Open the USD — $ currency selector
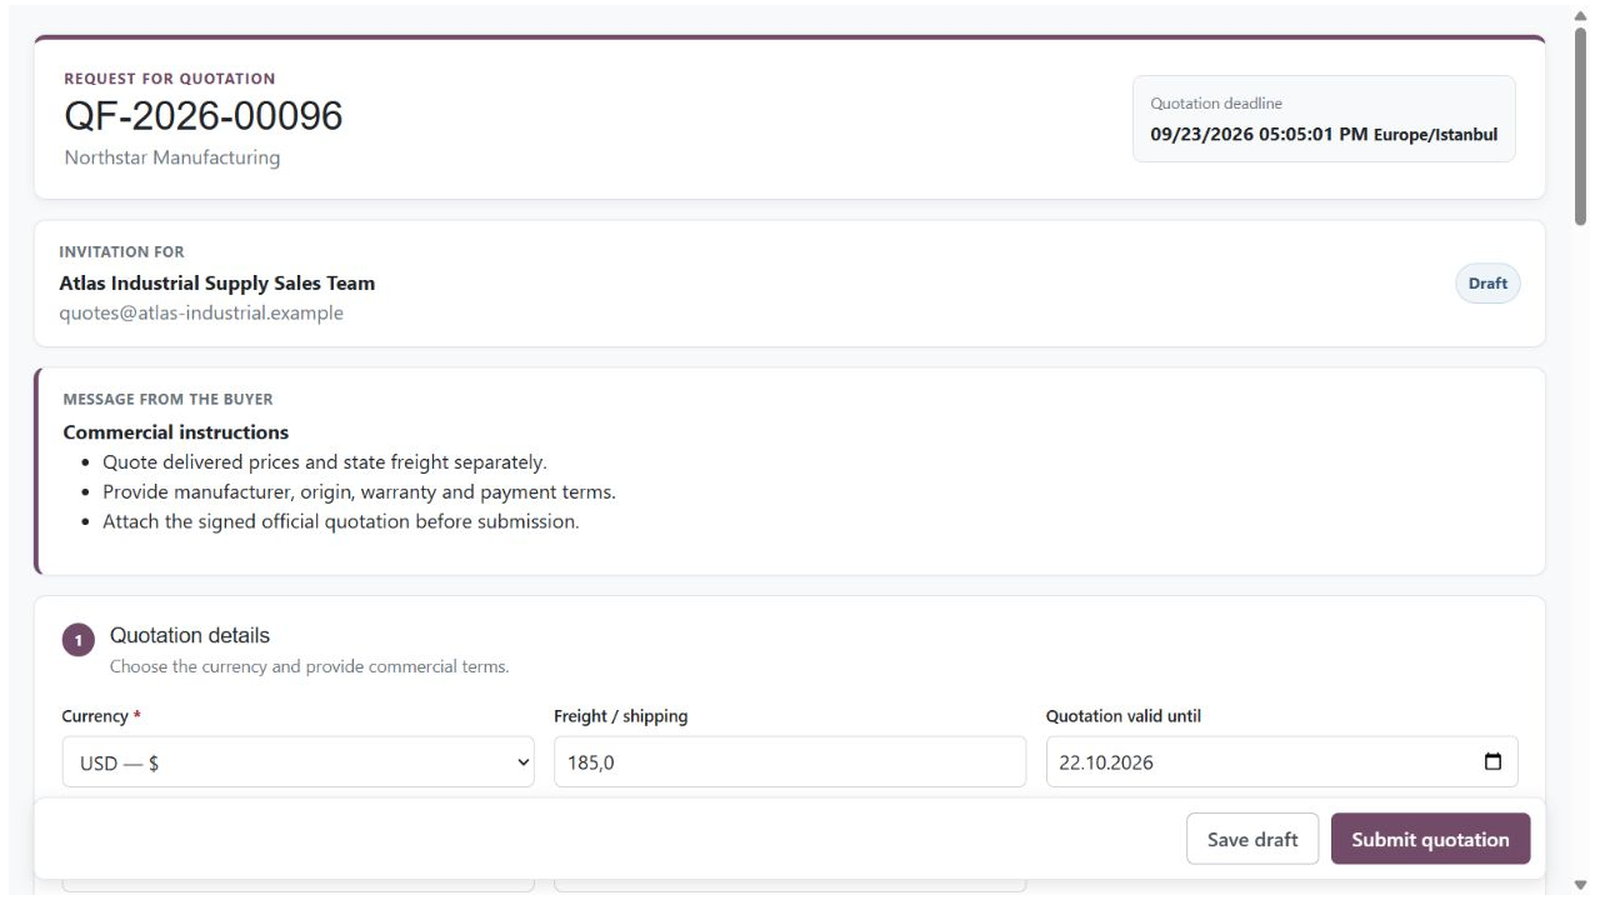The image size is (1600, 900). click(298, 762)
